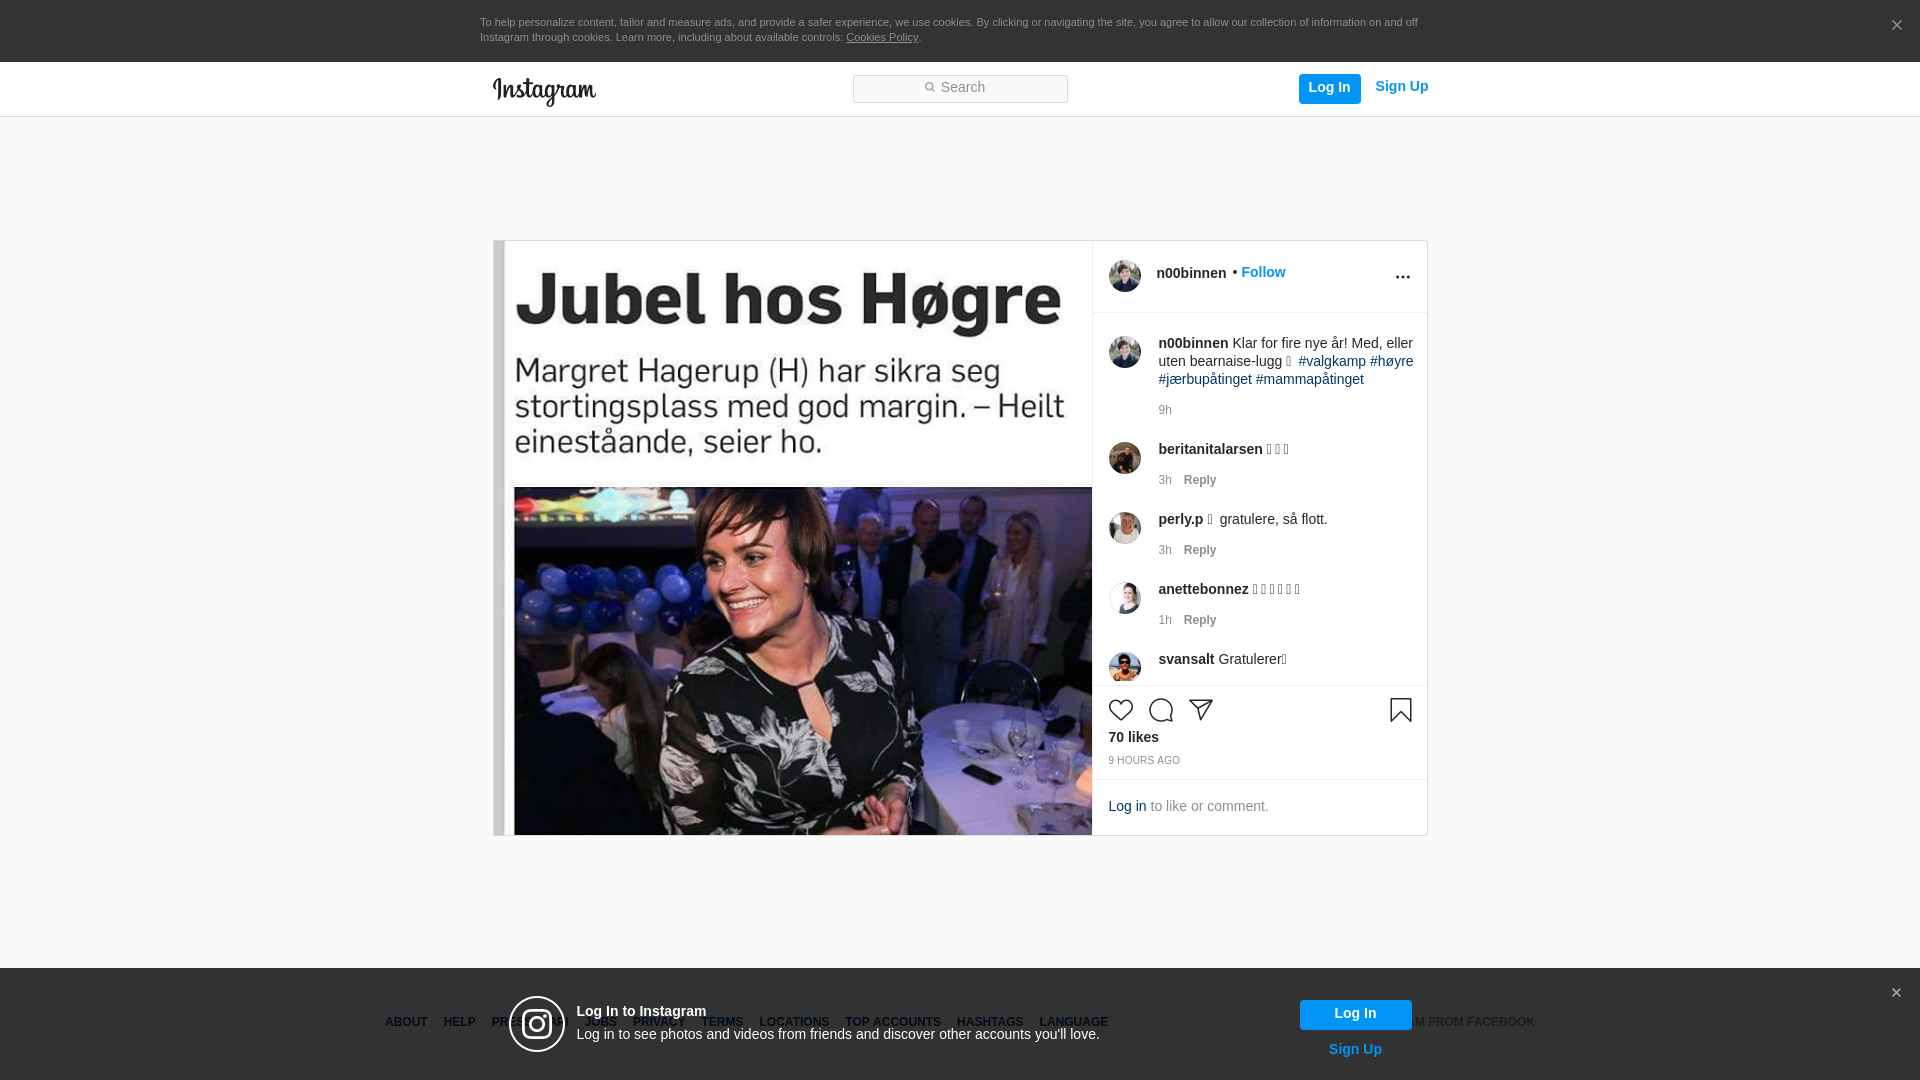Screen dimensions: 1920x1080
Task: Click beritanitalarsen avatar
Action: [x=1124, y=458]
